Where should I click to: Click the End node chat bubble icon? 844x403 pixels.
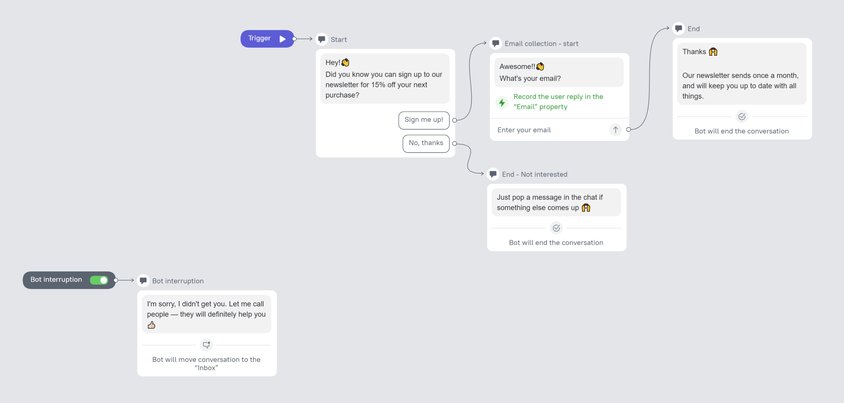pos(679,29)
